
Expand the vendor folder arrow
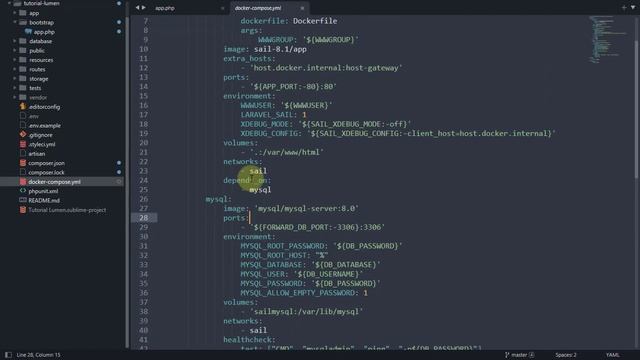click(x=15, y=98)
